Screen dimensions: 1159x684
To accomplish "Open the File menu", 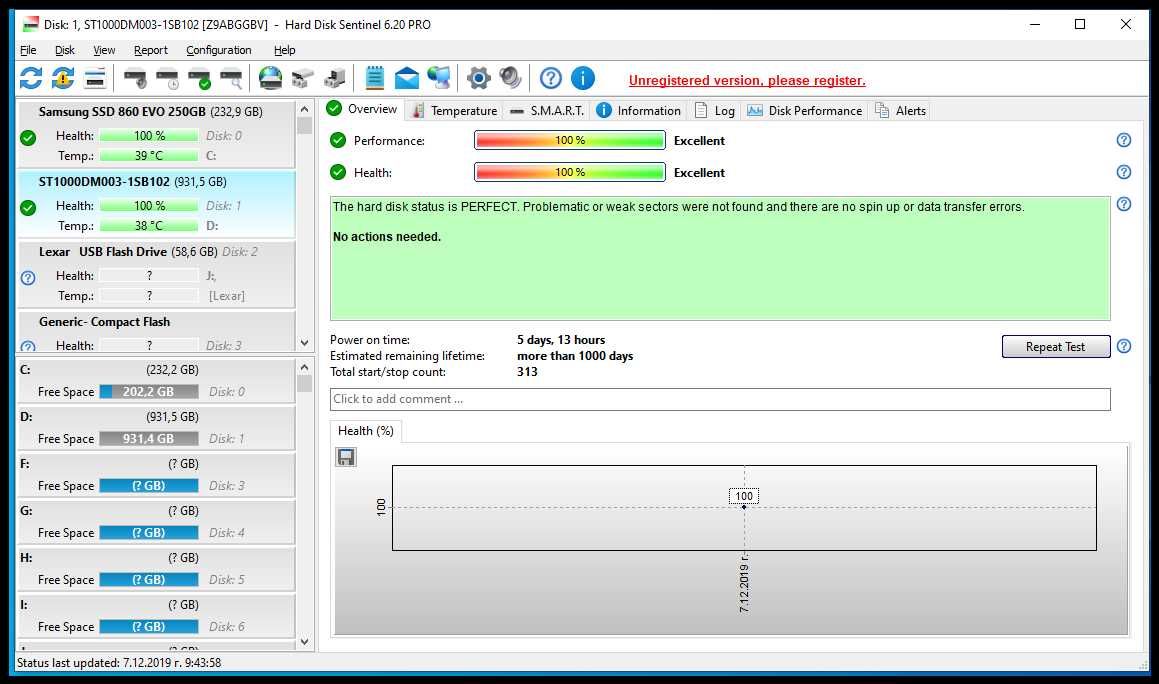I will pyautogui.click(x=28, y=50).
